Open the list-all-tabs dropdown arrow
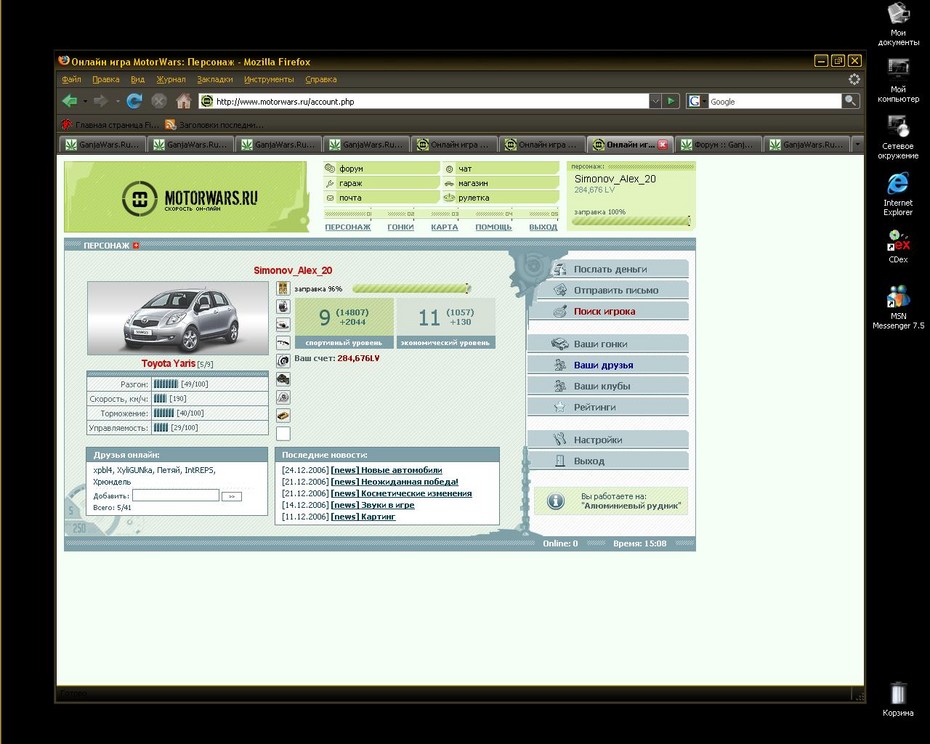Image resolution: width=930 pixels, height=744 pixels. tap(856, 144)
